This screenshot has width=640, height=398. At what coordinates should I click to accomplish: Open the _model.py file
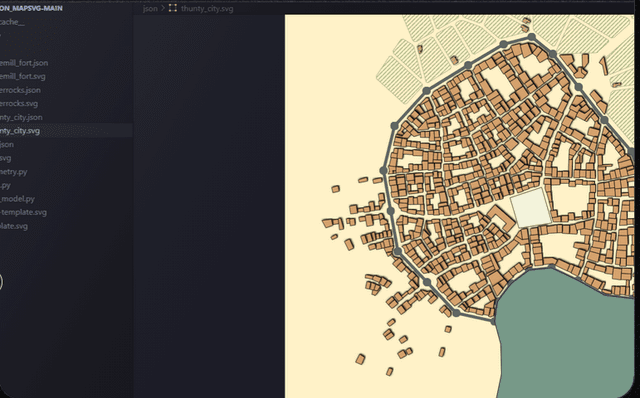click(17, 199)
